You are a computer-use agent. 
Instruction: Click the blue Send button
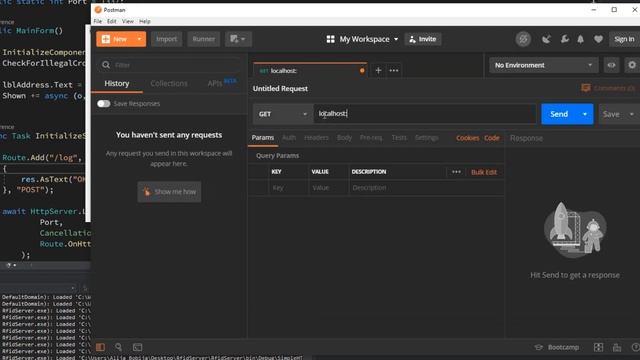tap(558, 114)
